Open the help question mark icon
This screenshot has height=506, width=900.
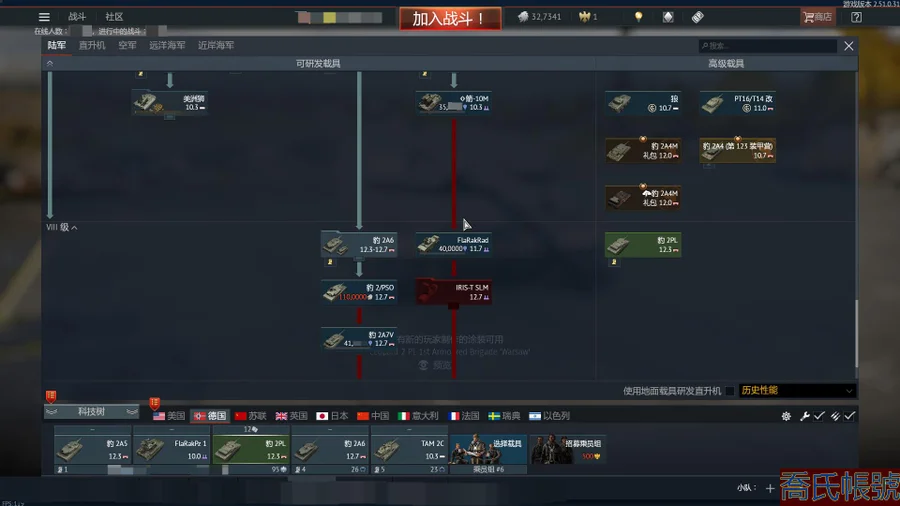pos(856,17)
